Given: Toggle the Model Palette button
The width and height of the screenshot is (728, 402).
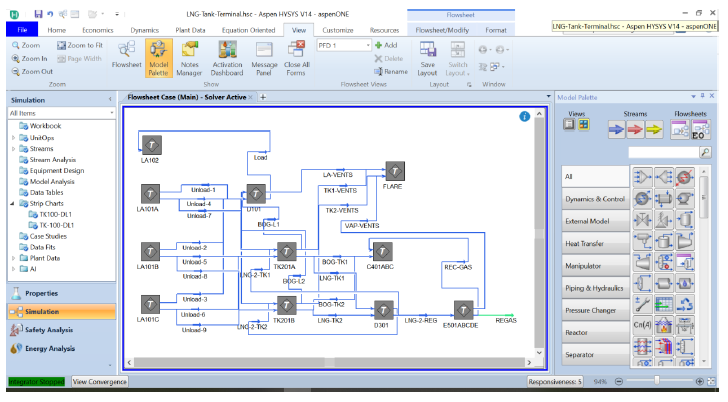Looking at the screenshot, I should [158, 58].
